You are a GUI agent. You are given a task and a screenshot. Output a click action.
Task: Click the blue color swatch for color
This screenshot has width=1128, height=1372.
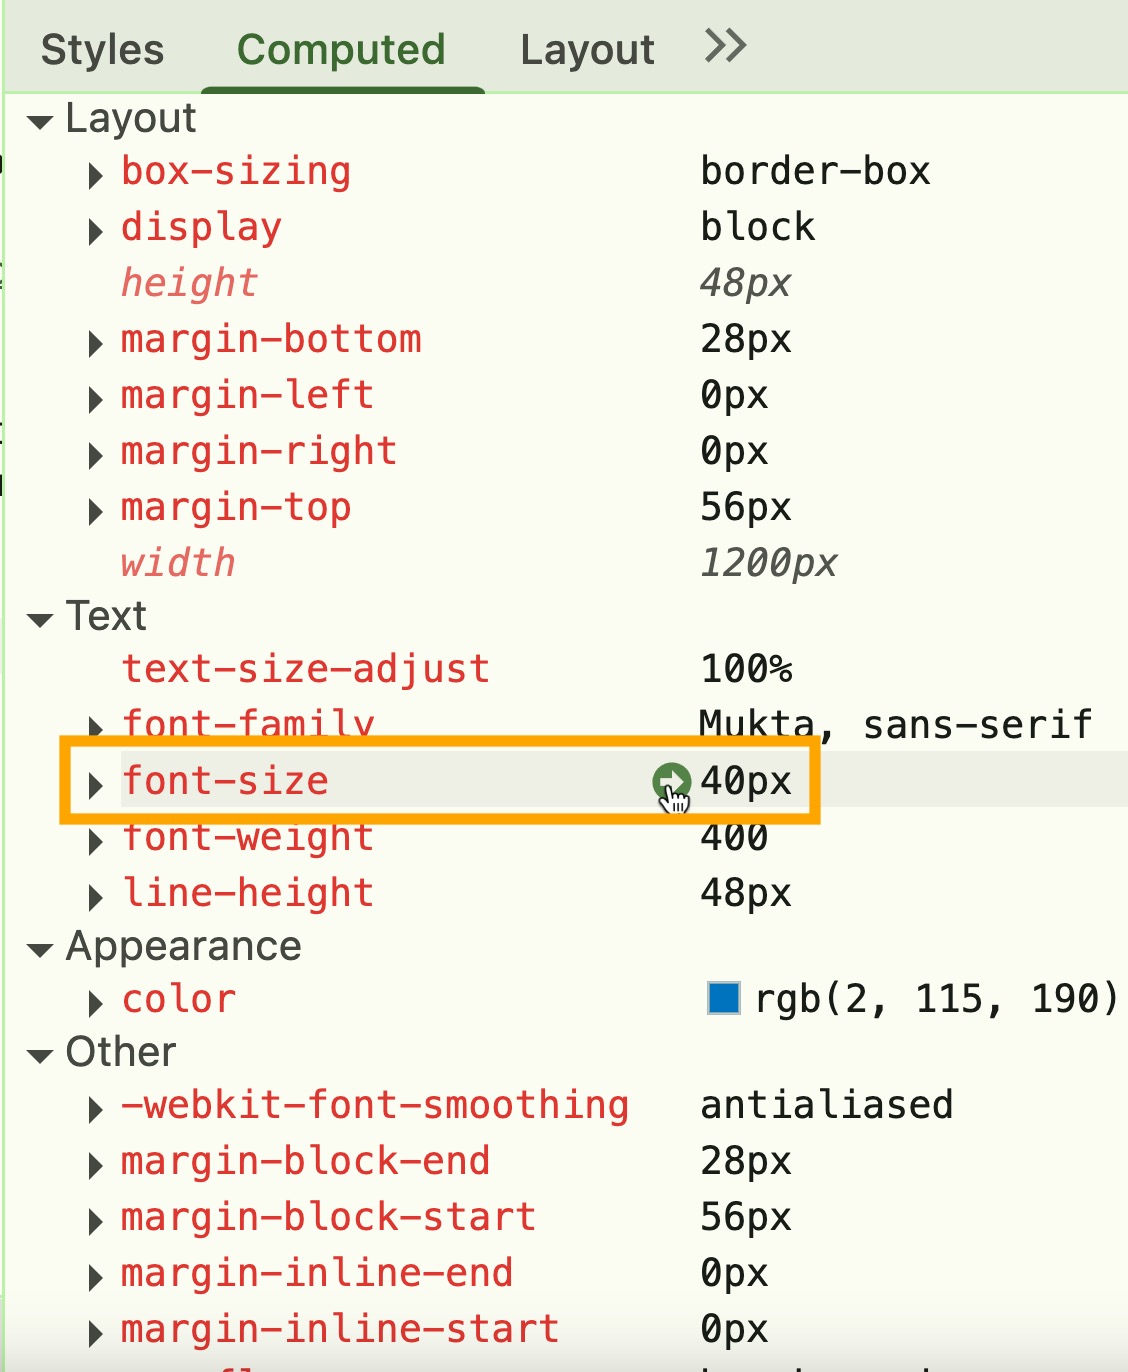click(723, 998)
